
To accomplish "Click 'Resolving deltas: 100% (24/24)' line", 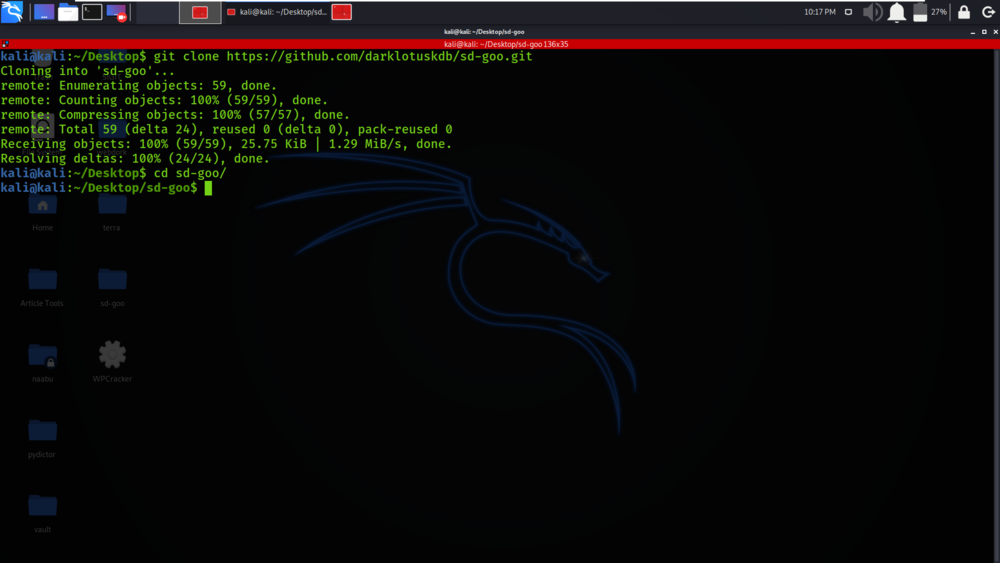I will [135, 159].
